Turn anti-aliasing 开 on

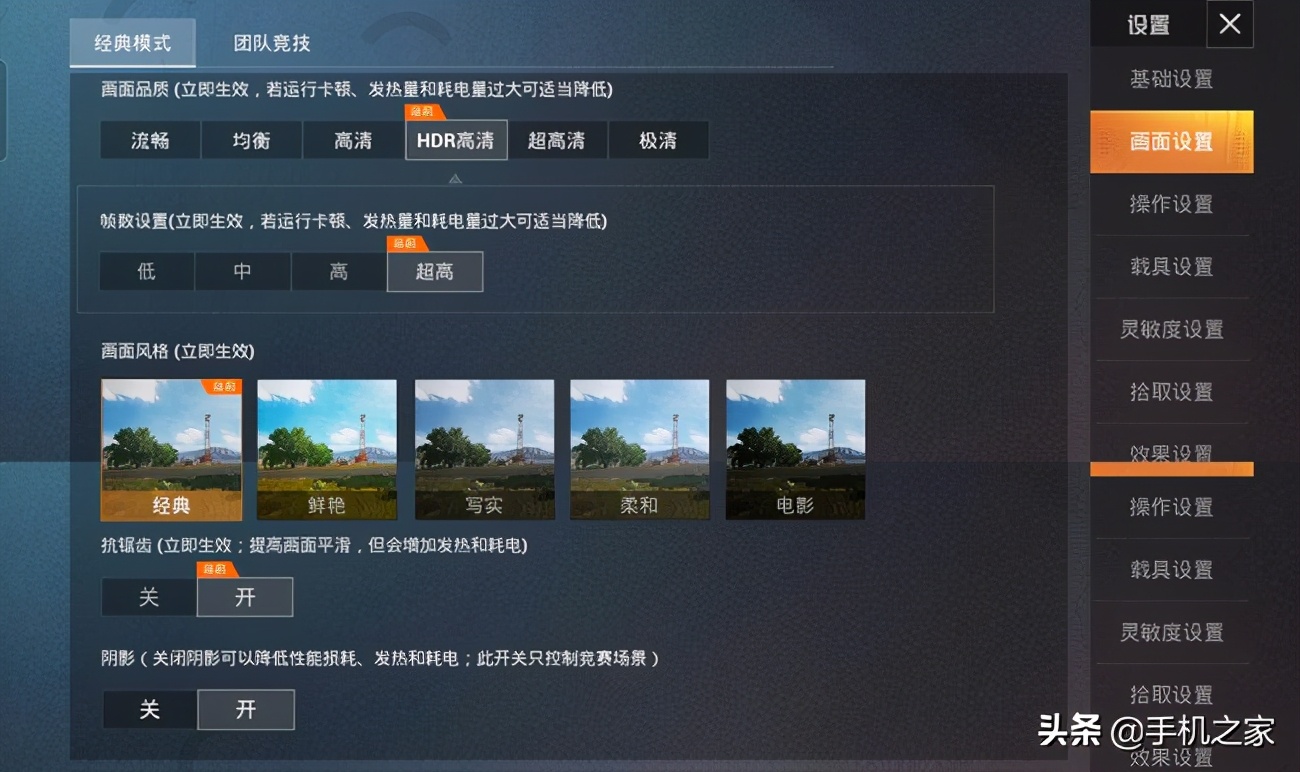point(245,597)
